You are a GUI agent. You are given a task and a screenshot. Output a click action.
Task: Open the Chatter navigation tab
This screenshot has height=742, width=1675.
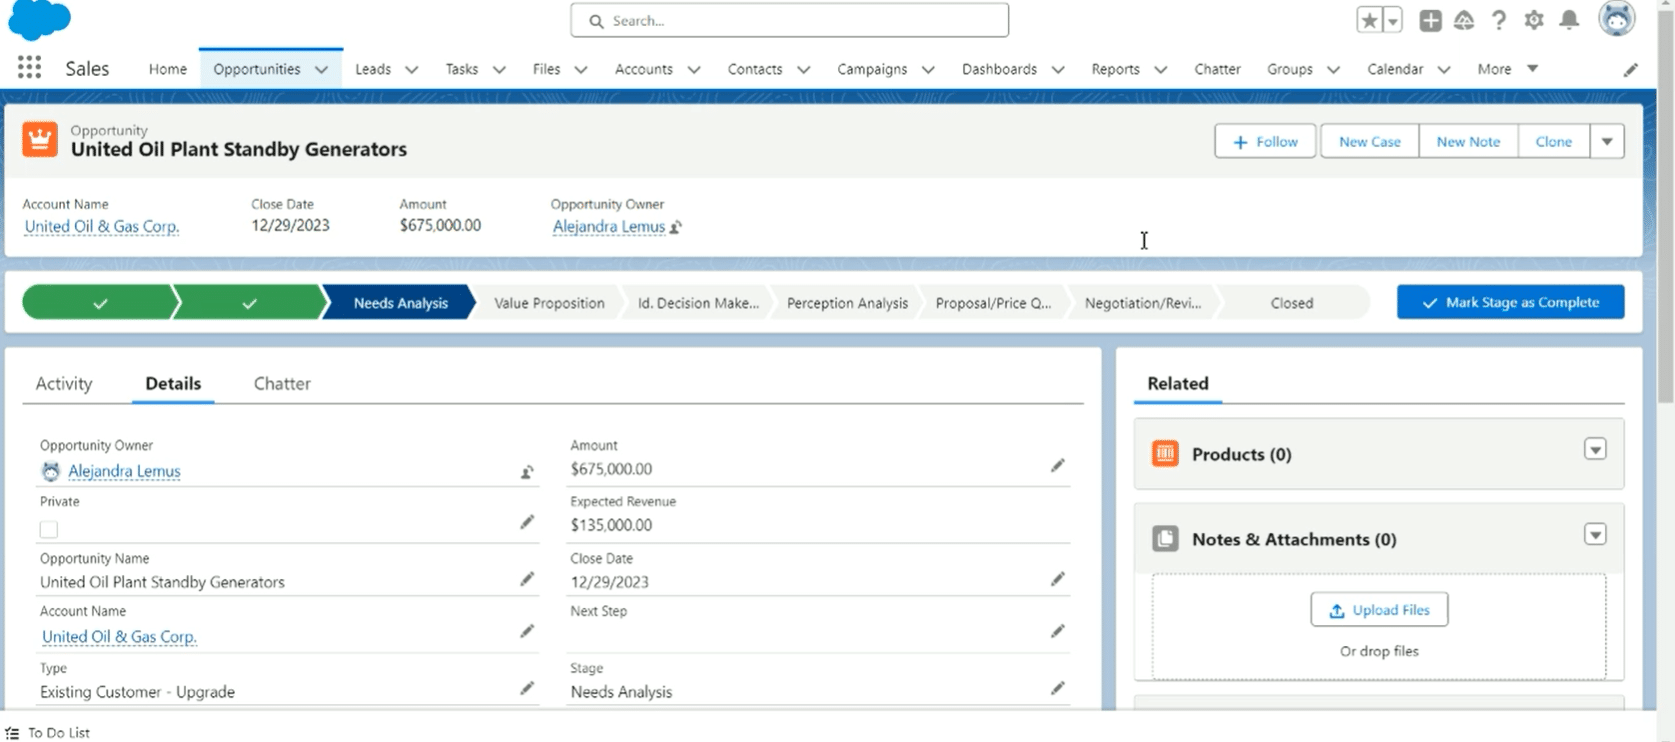pos(1217,69)
